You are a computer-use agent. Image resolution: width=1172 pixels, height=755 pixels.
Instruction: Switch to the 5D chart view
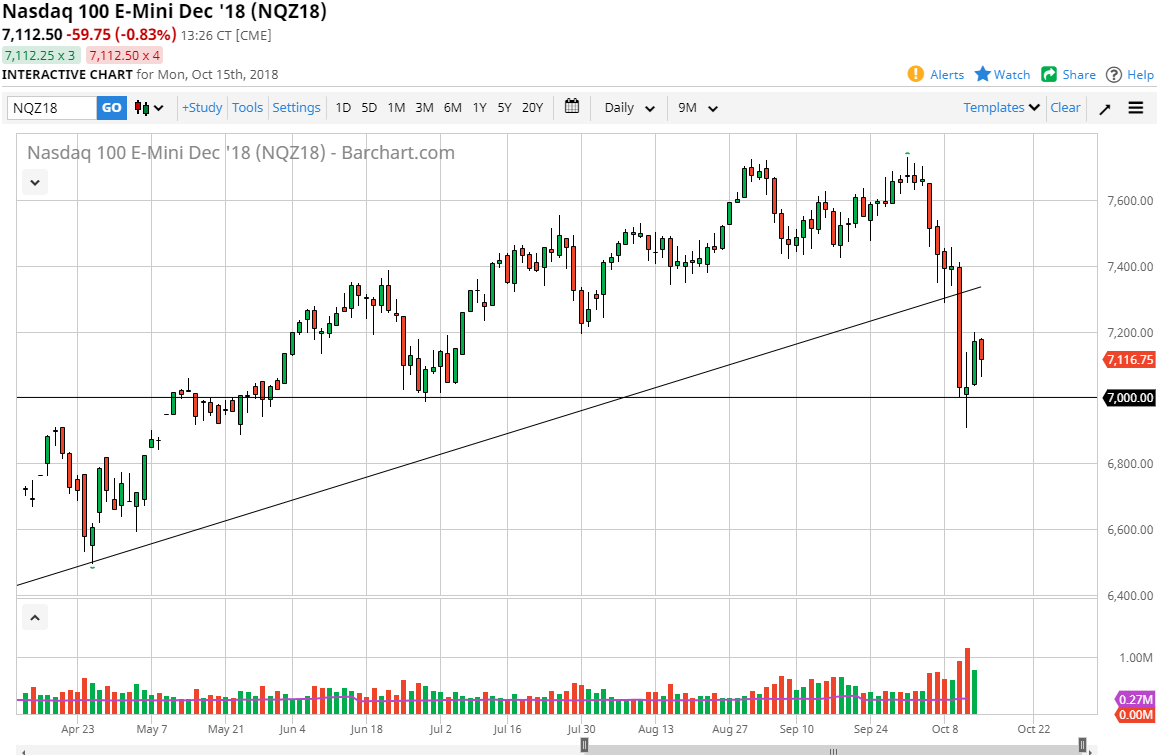[368, 107]
